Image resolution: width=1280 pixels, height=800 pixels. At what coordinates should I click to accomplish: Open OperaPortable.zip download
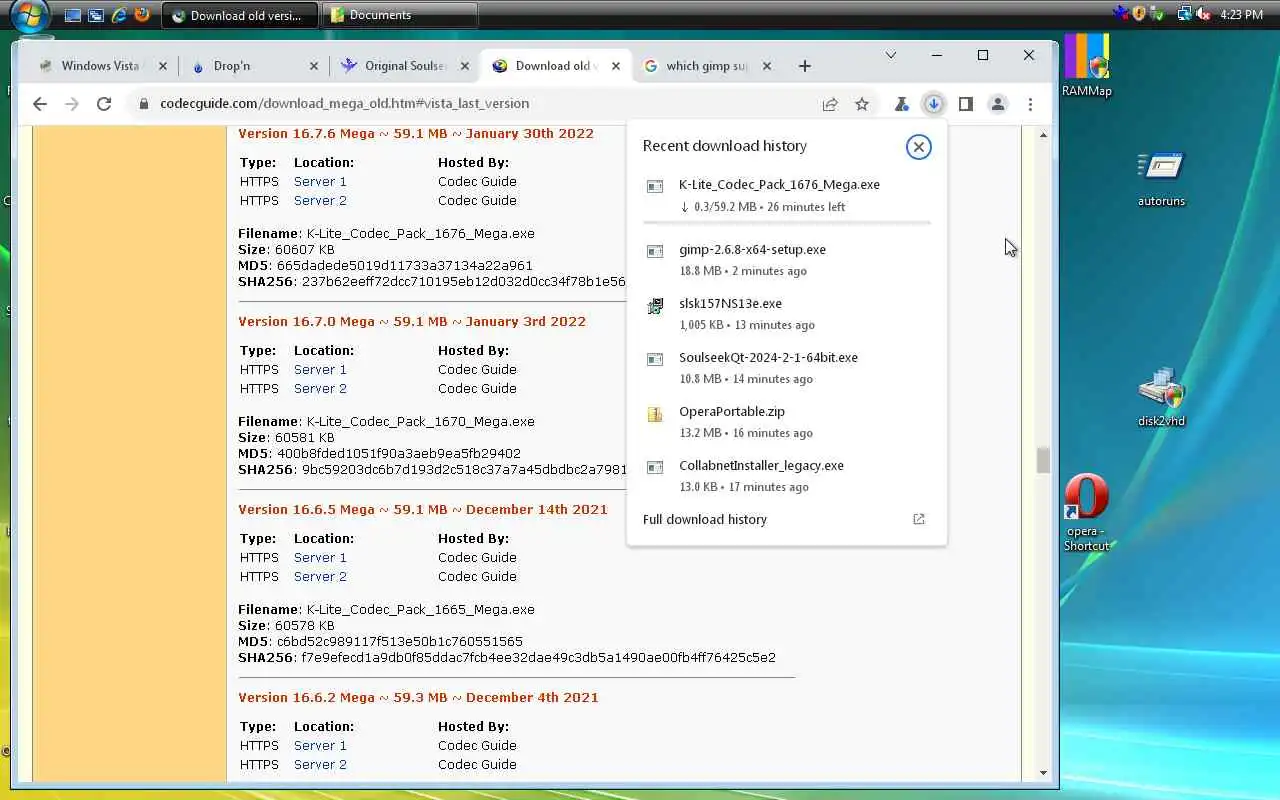[787, 421]
